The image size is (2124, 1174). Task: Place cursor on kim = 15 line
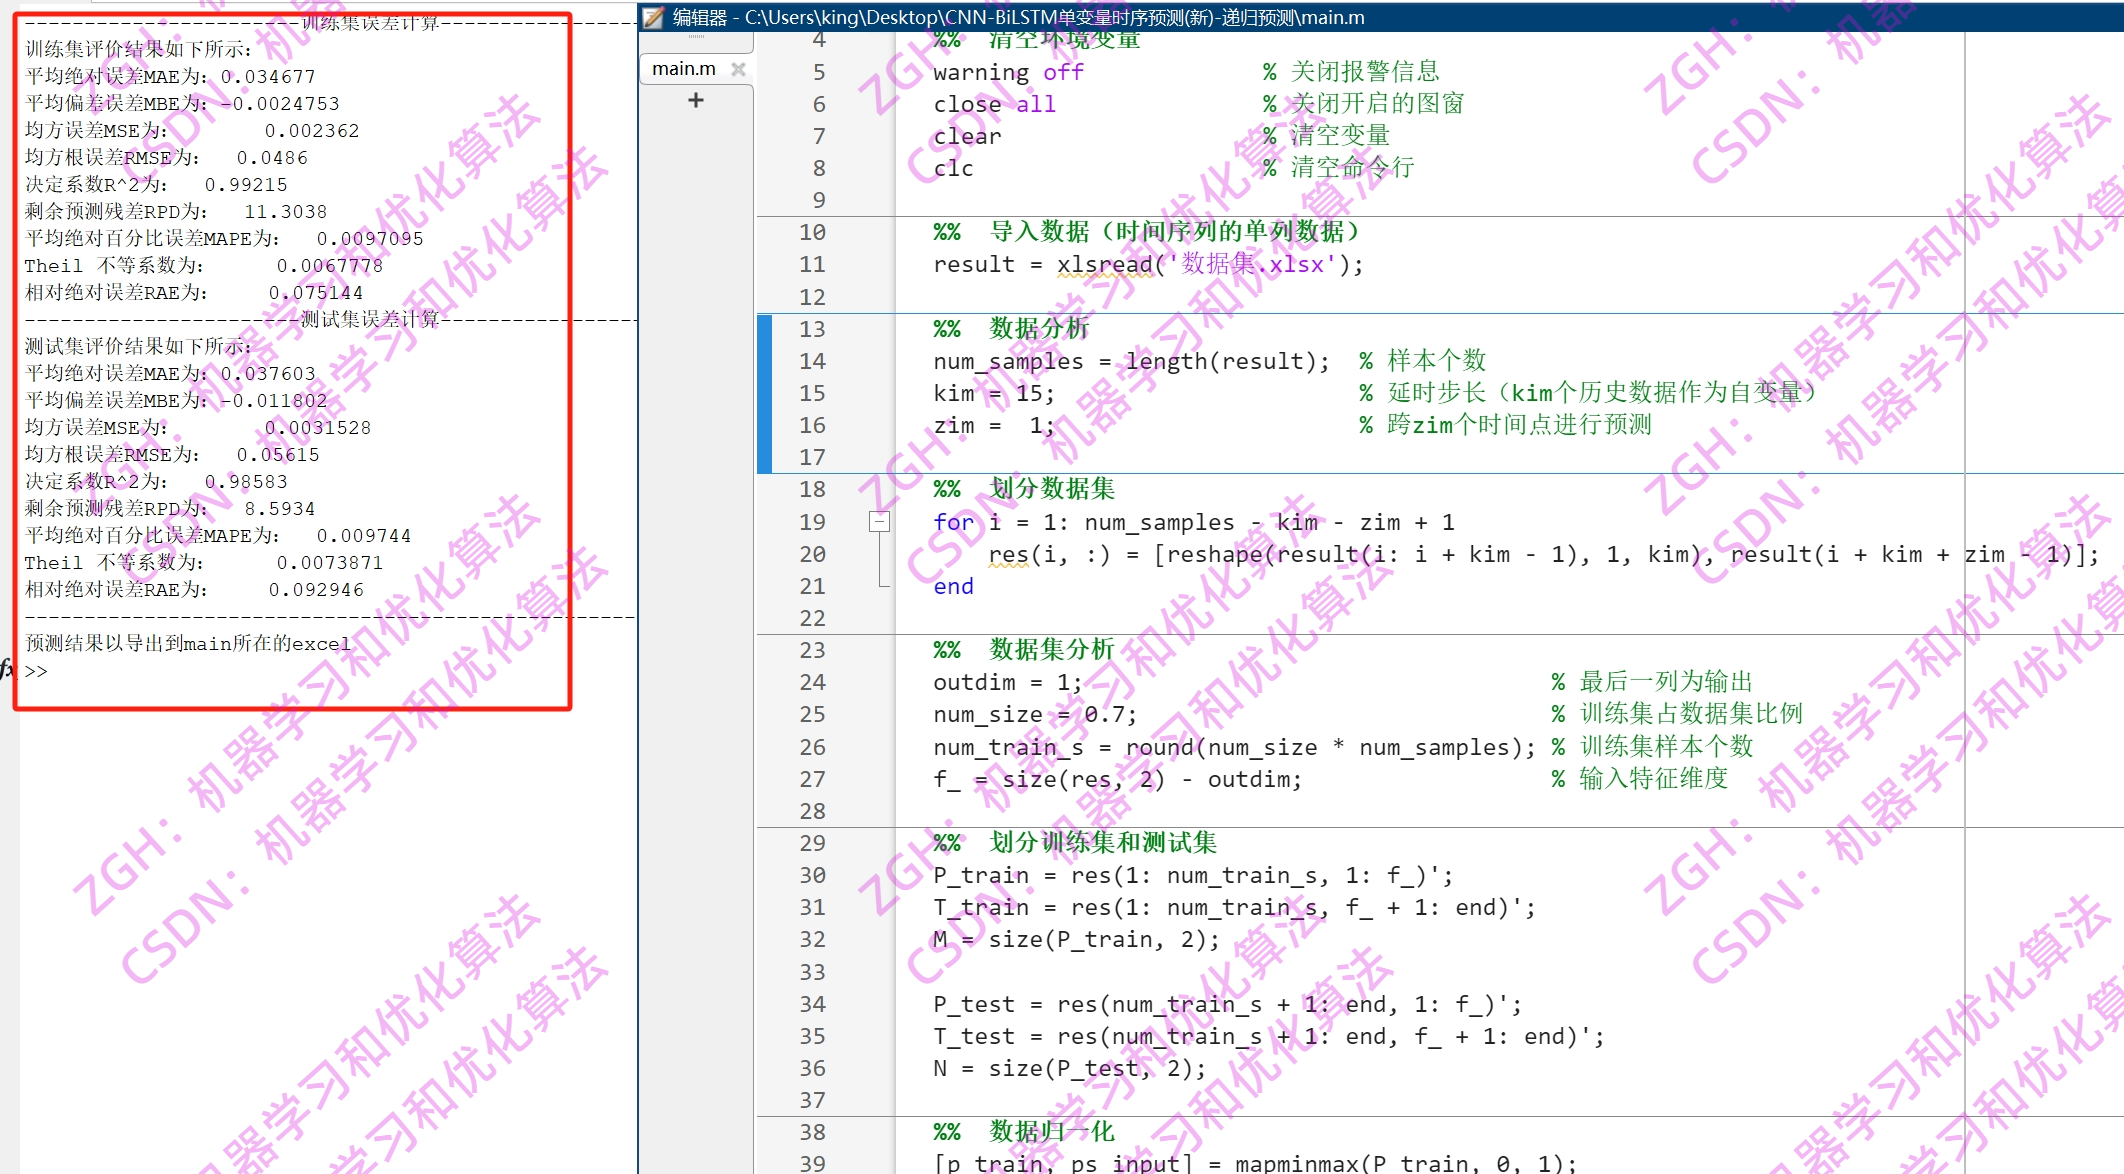[993, 393]
